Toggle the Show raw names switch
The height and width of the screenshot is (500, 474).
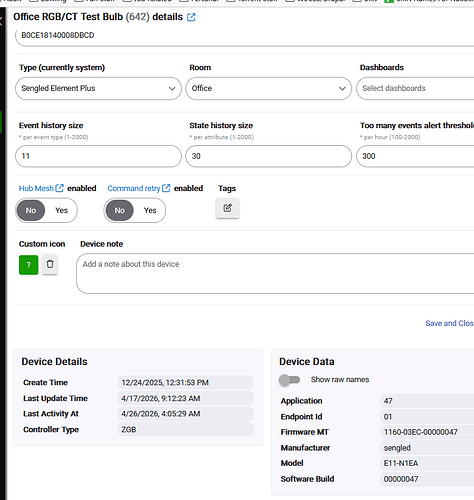289,380
